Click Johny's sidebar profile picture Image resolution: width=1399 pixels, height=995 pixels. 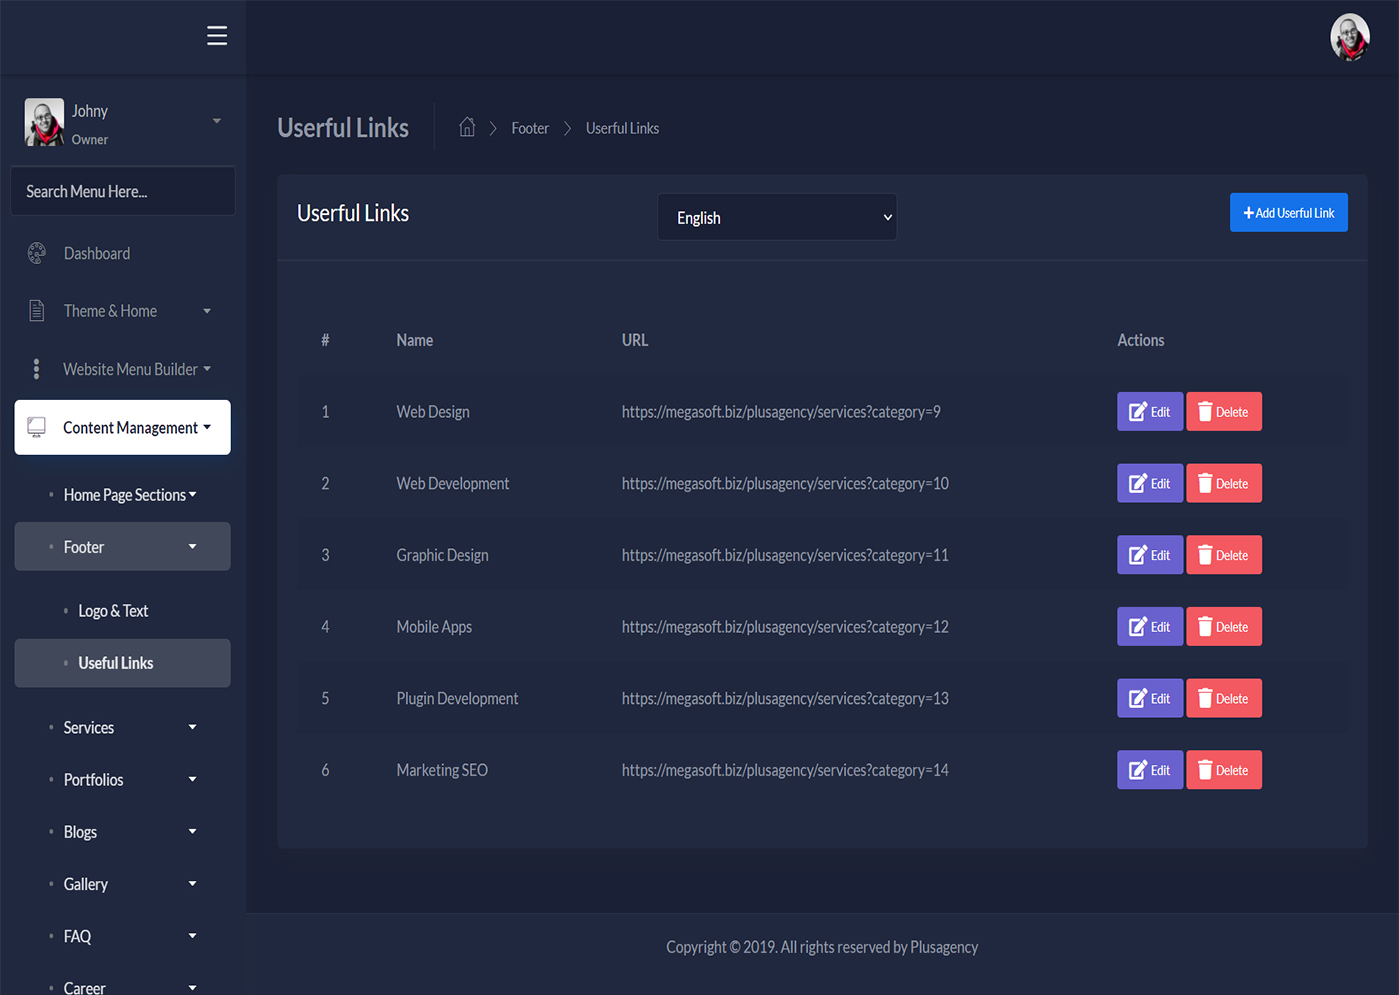44,122
